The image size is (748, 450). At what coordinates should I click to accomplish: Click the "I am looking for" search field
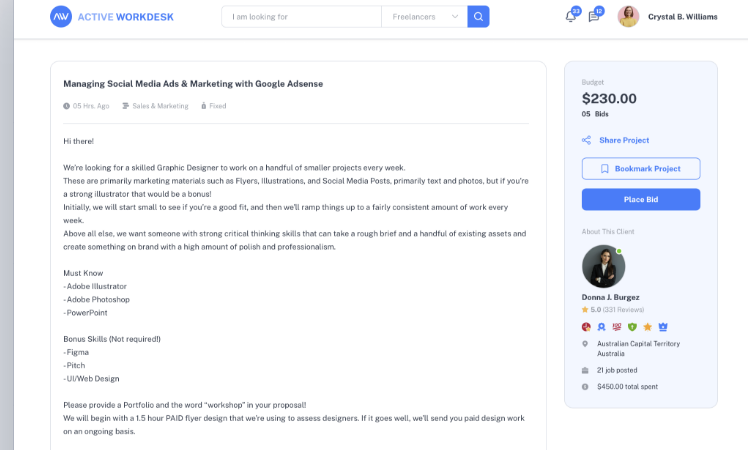coord(301,17)
